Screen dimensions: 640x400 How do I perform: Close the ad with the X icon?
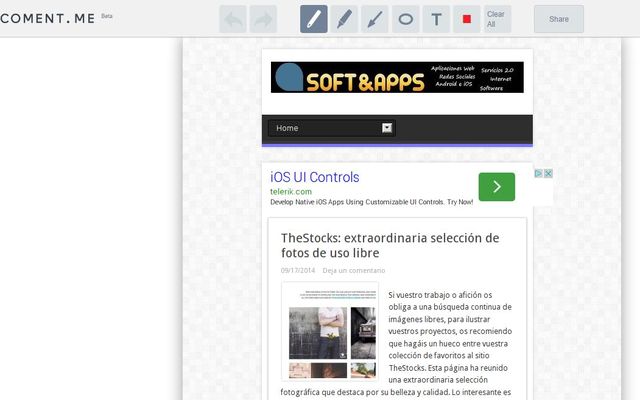coord(548,173)
